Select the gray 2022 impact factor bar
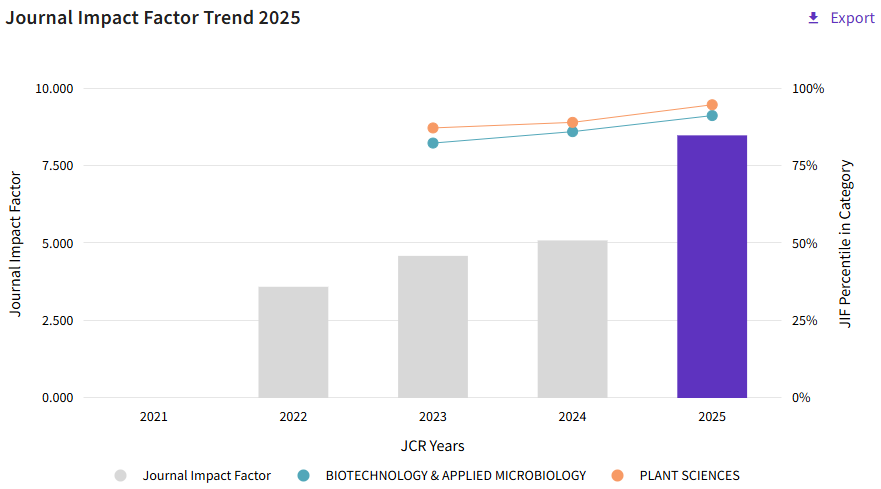 point(293,342)
